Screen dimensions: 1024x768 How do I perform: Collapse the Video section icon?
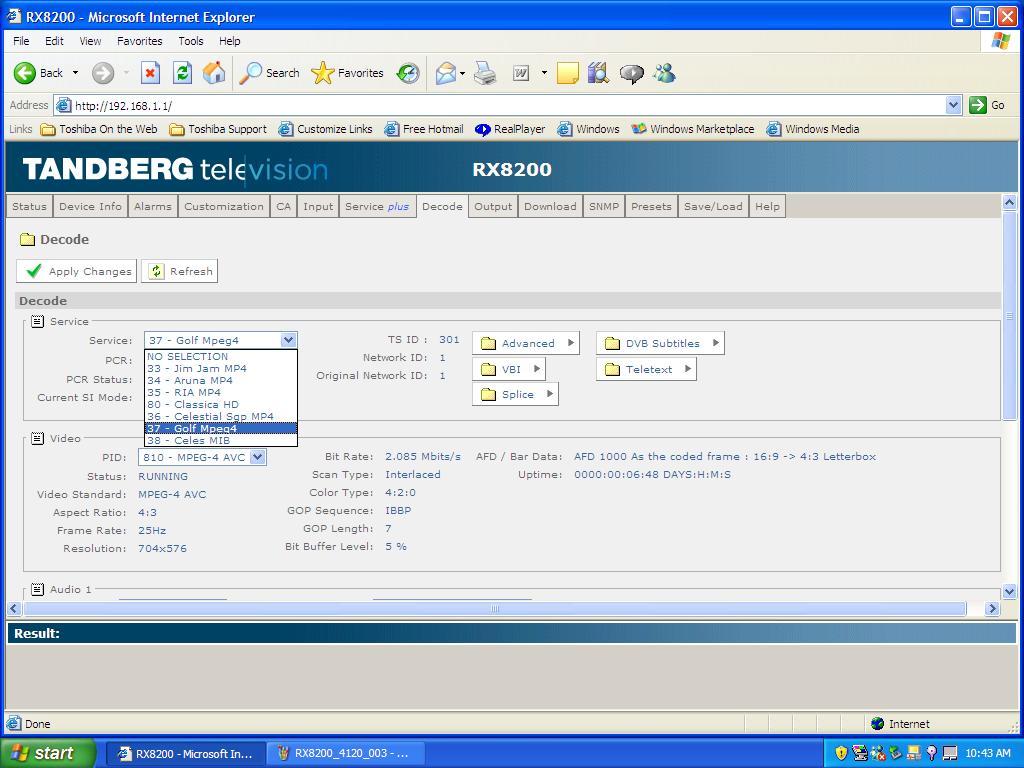(x=37, y=438)
